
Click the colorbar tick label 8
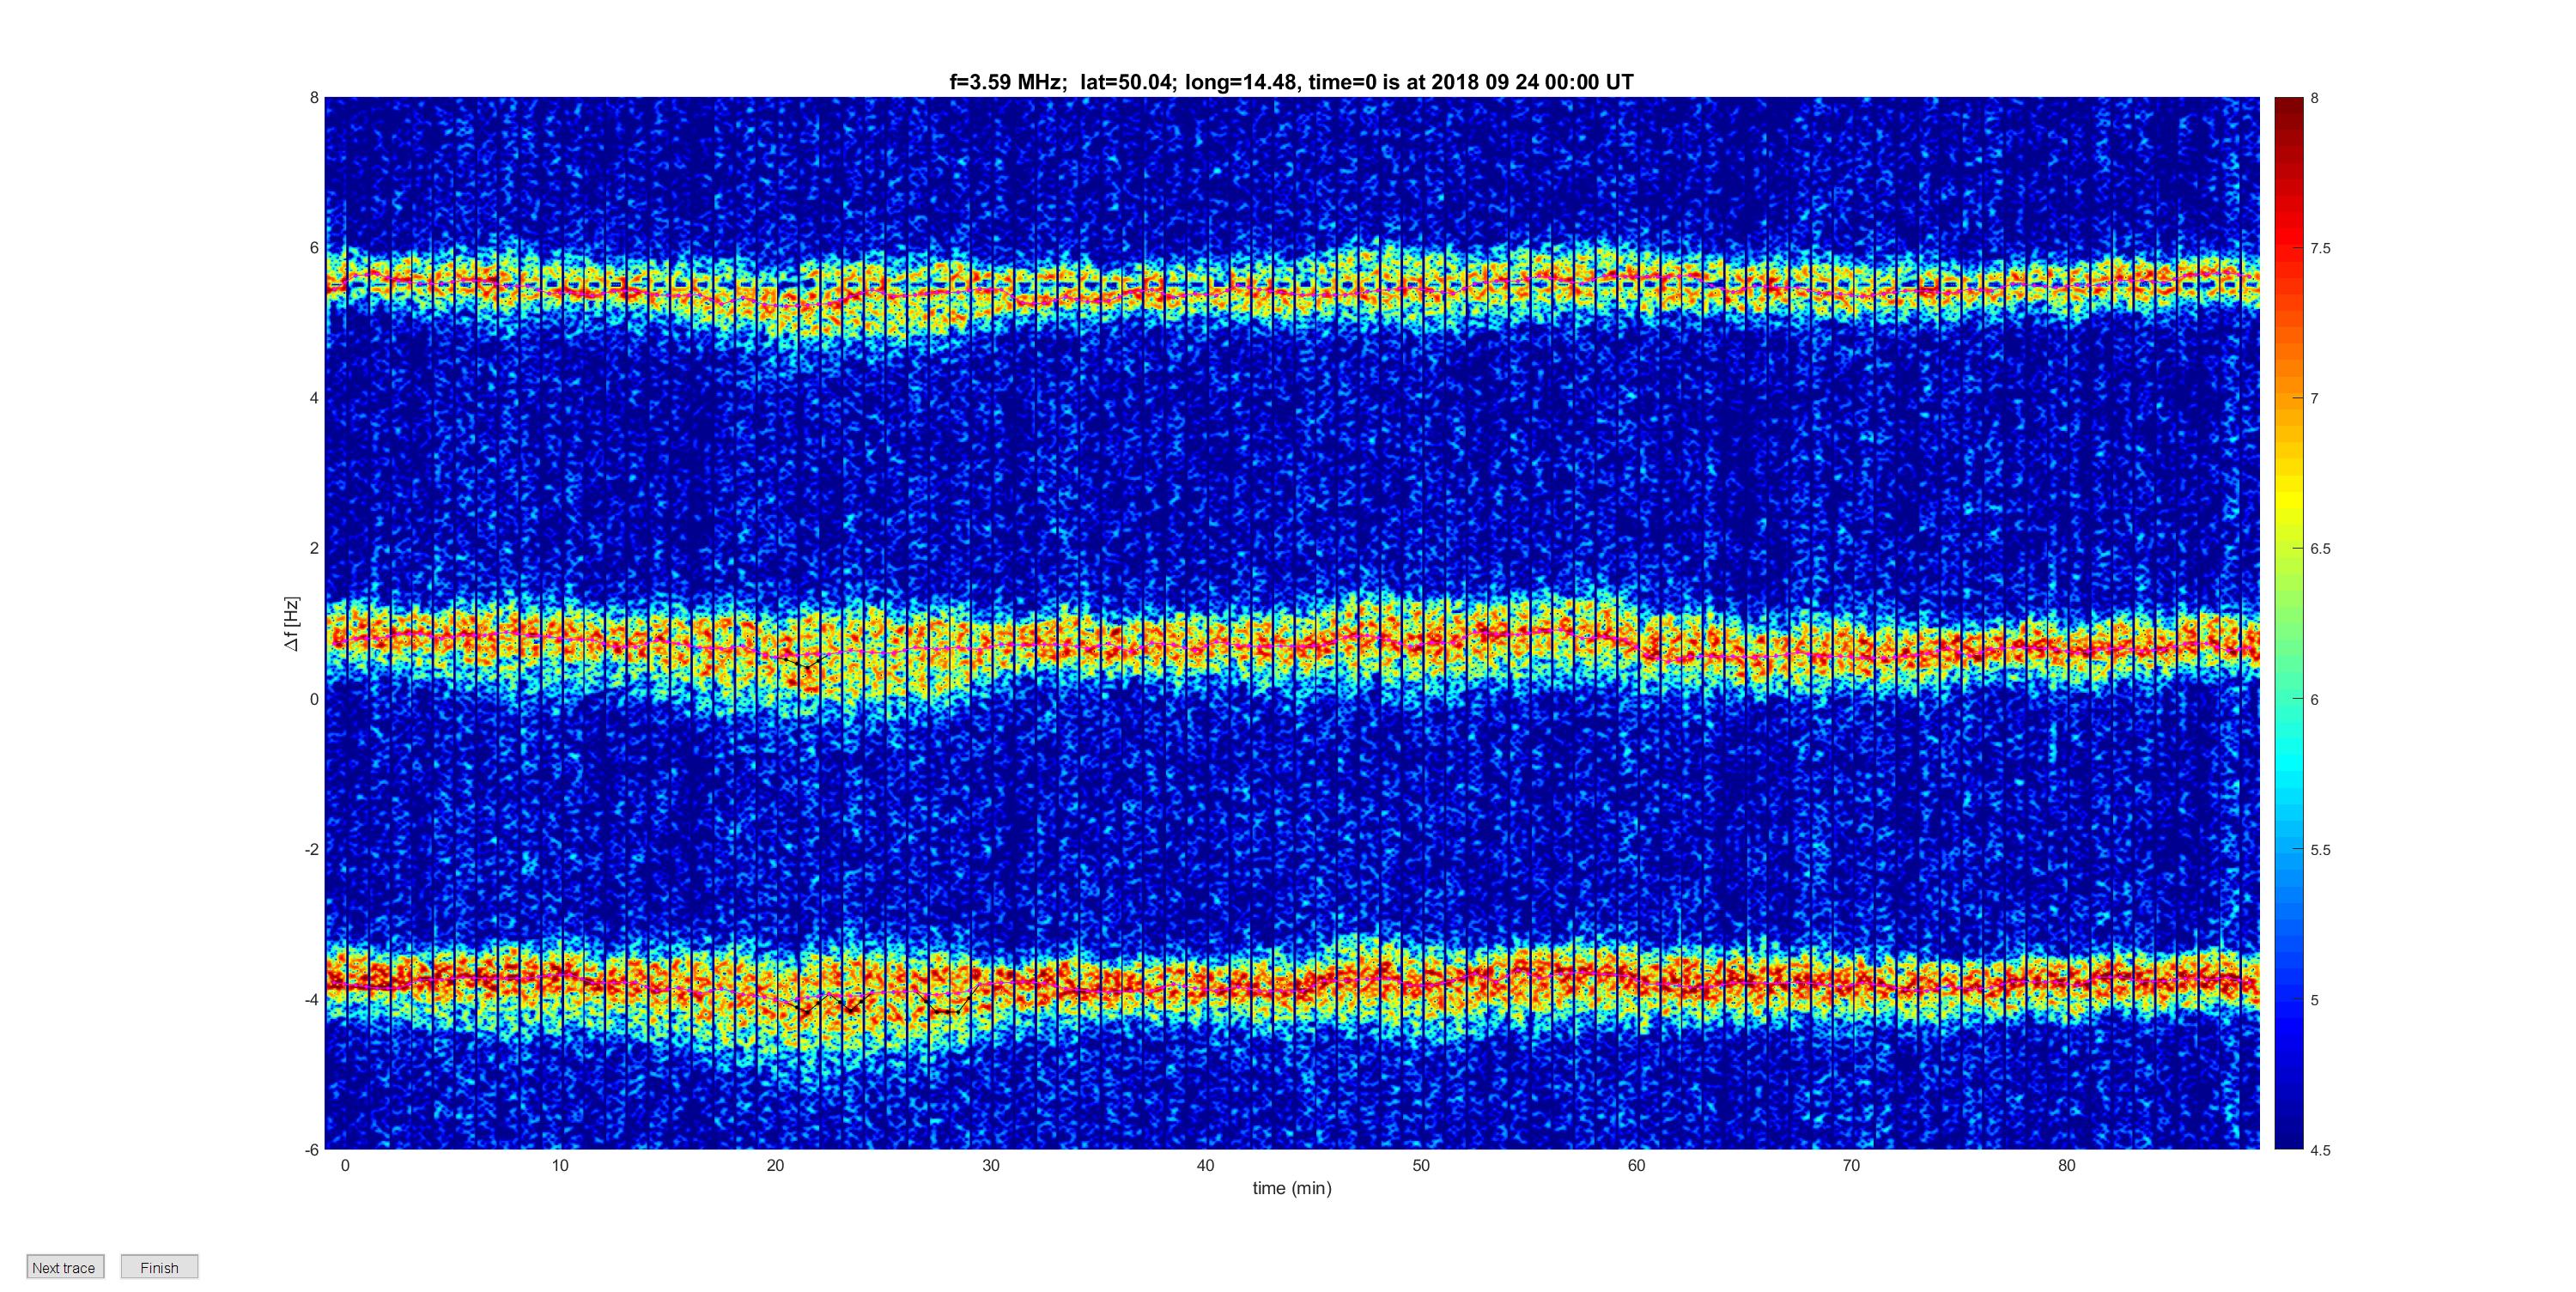click(2314, 98)
